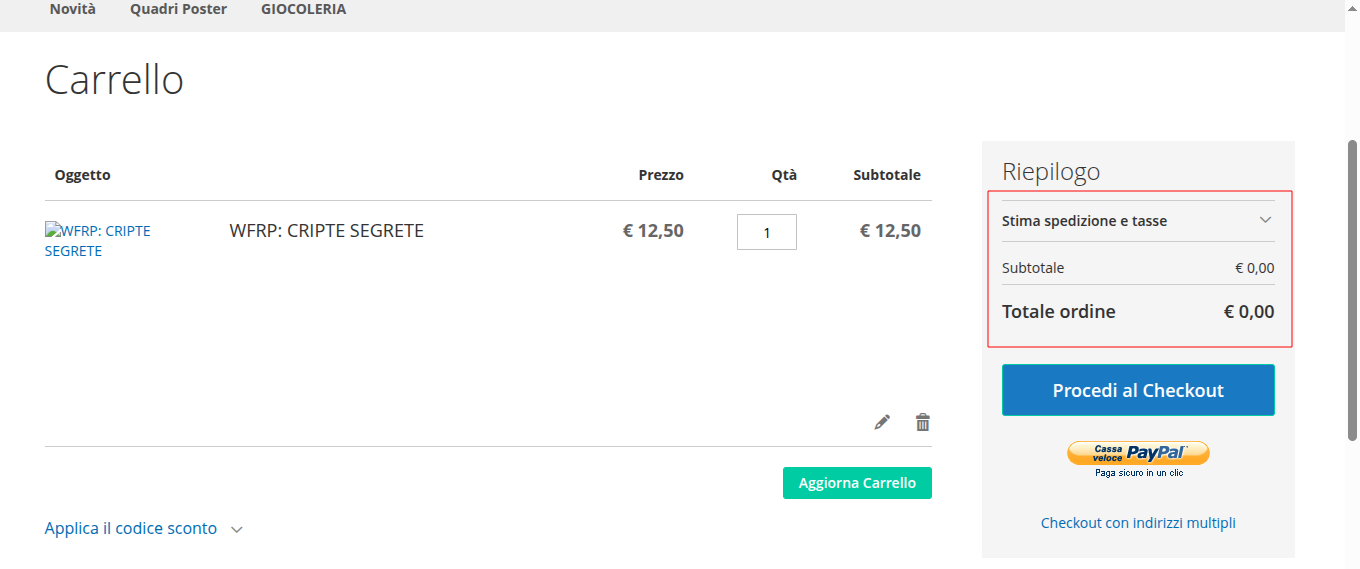Viewport: 1360px width, 569px height.
Task: Delete item using the trash icon
Action: (923, 422)
